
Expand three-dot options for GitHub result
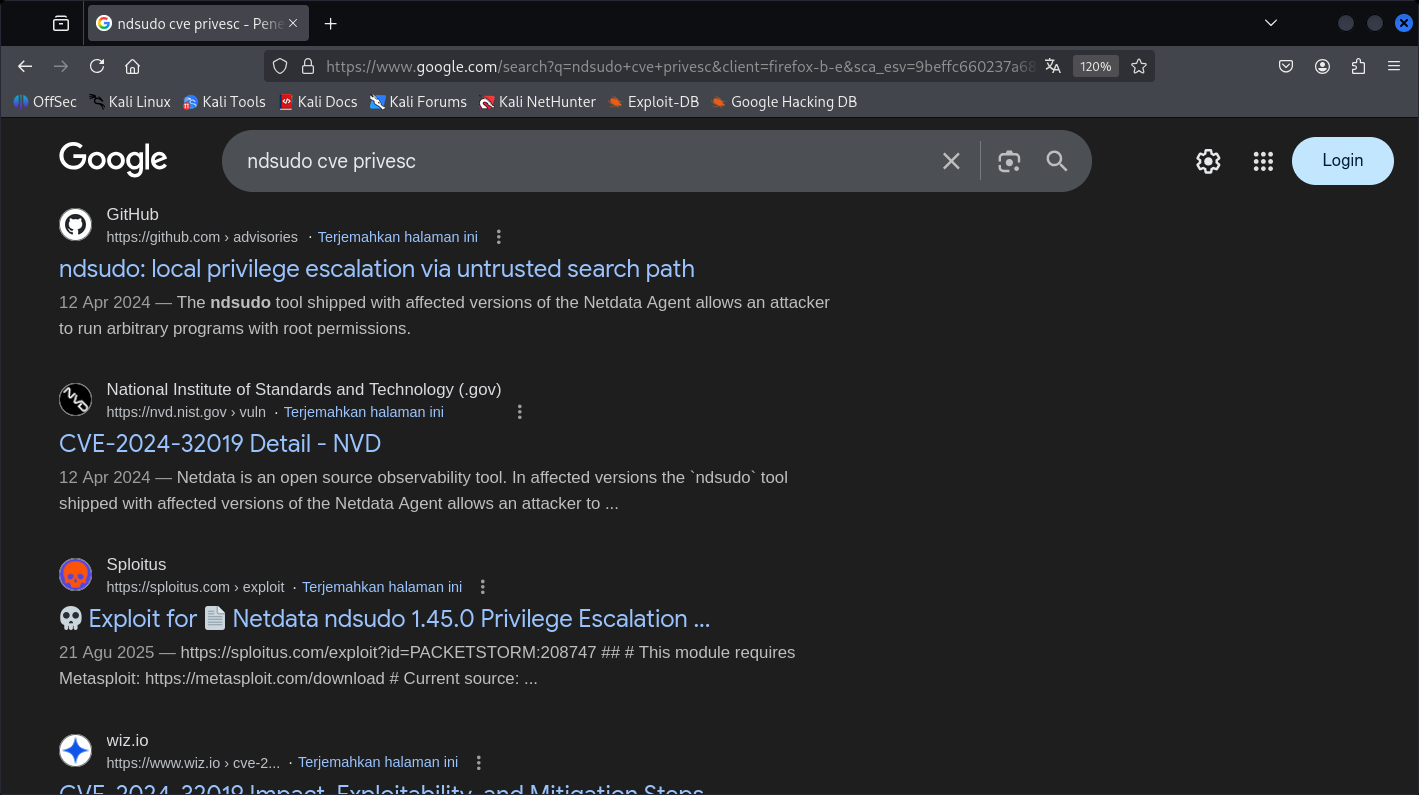[x=499, y=237]
